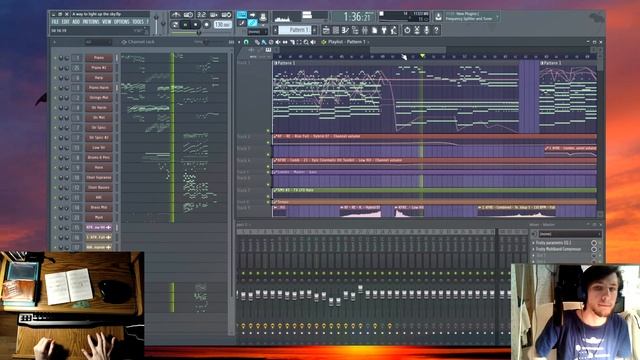This screenshot has height=360, width=640.
Task: Open the global snap dropdown under blue buttons
Action: point(258,31)
